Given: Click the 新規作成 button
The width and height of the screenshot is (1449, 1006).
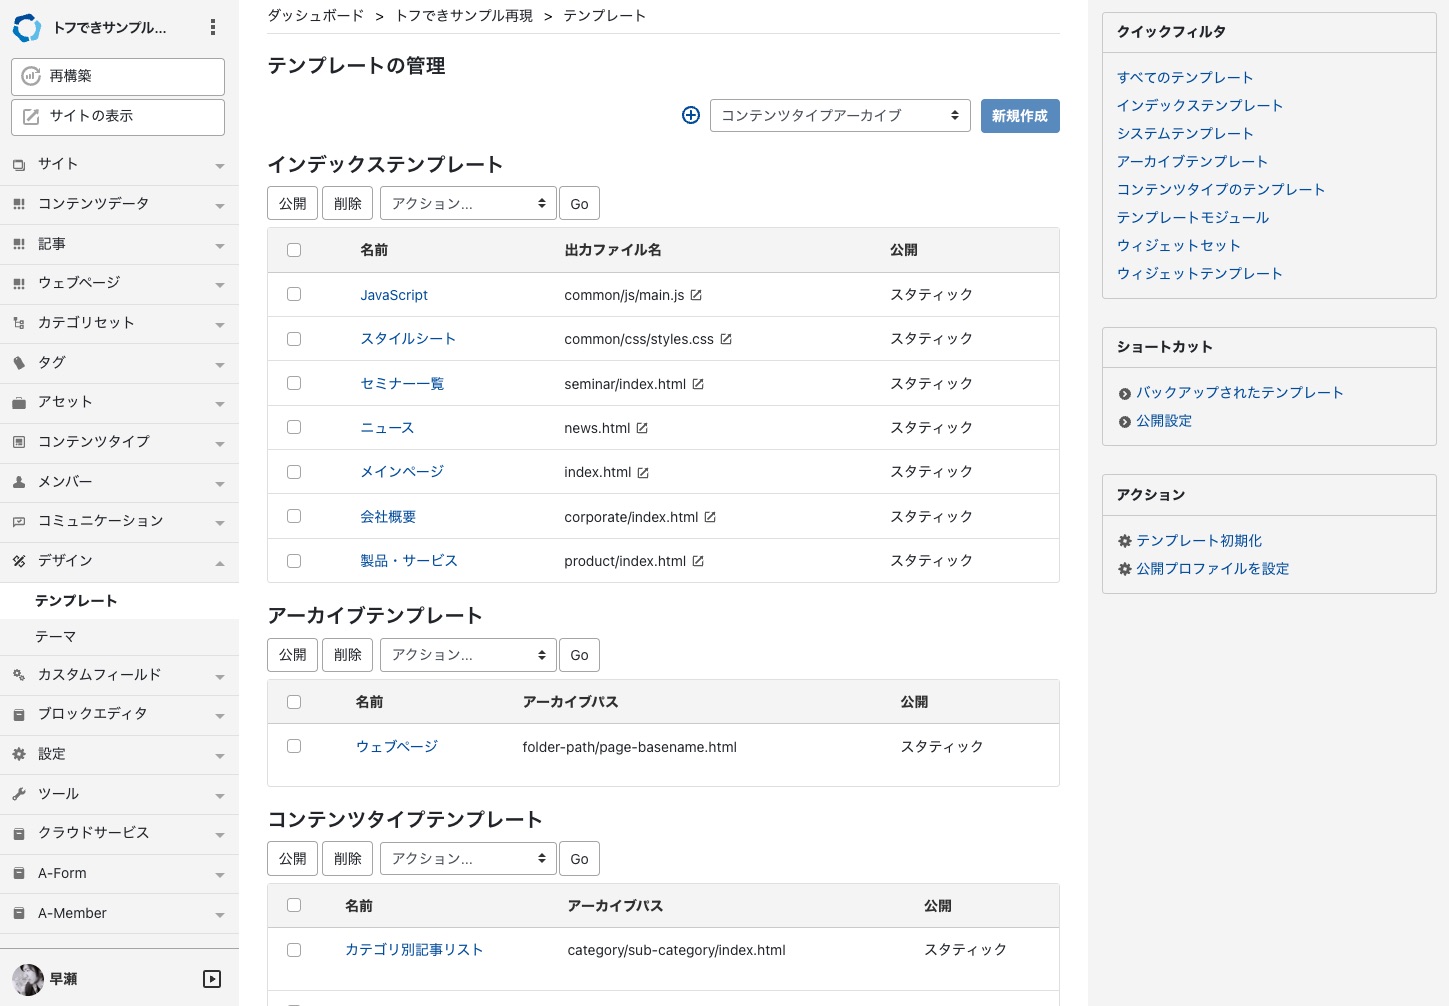Looking at the screenshot, I should coord(1020,116).
